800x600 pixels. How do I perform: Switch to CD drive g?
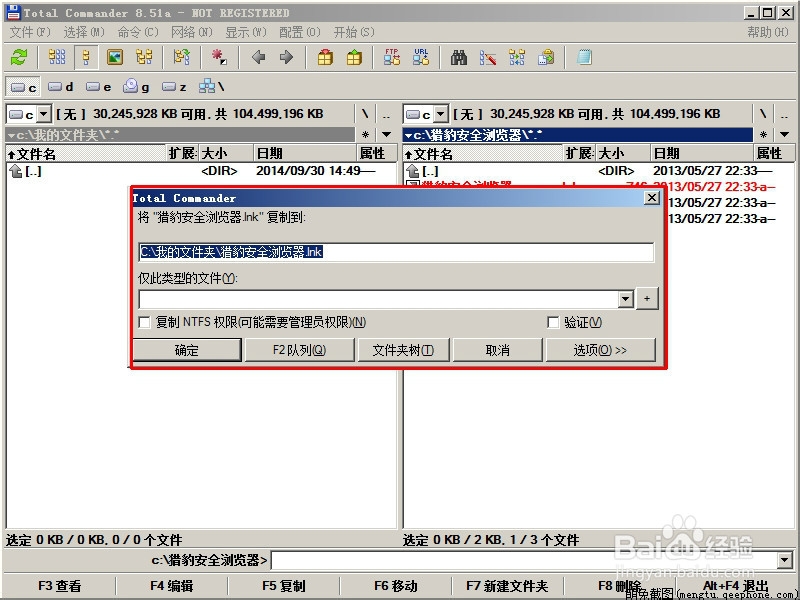pyautogui.click(x=136, y=87)
